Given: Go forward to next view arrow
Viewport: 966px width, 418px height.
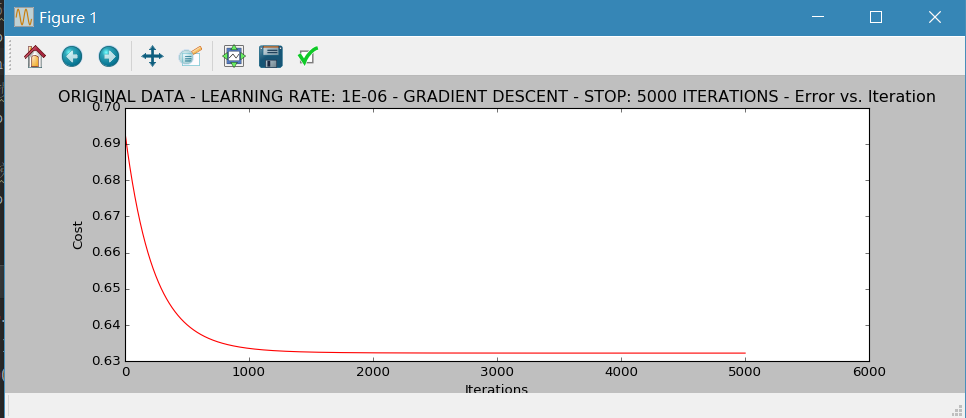Looking at the screenshot, I should [x=109, y=57].
